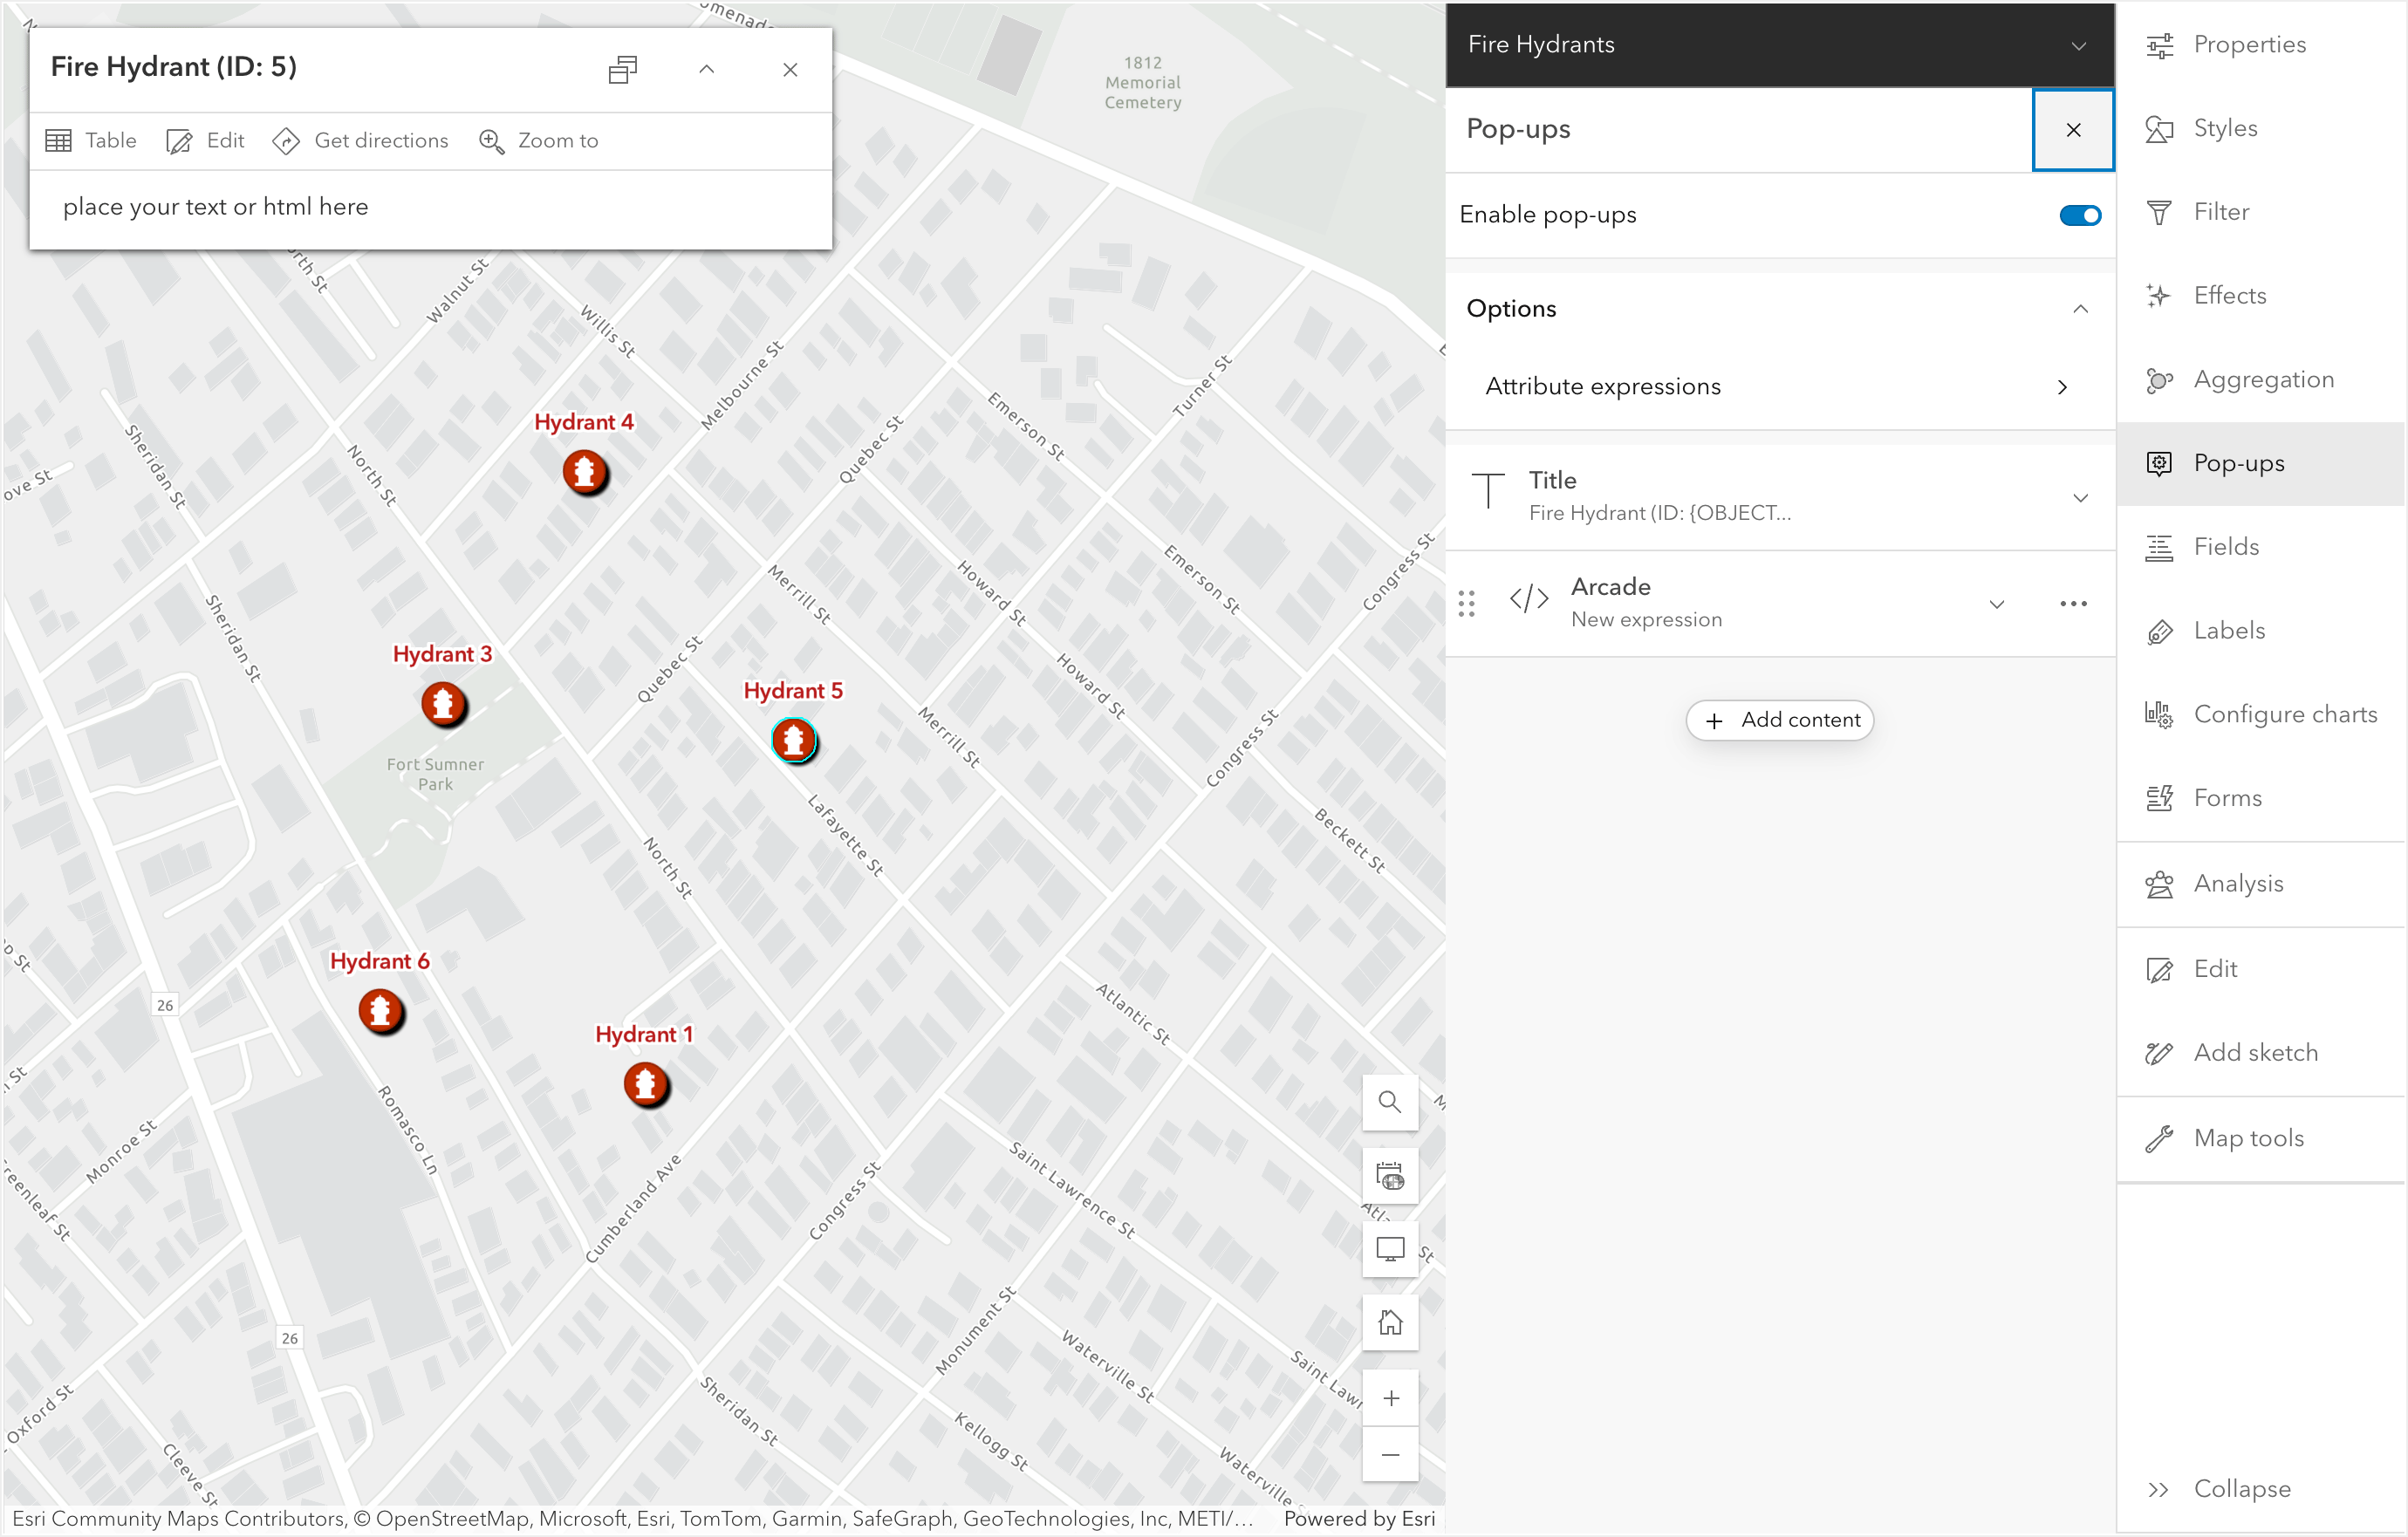Open the Fields panel

point(2226,546)
